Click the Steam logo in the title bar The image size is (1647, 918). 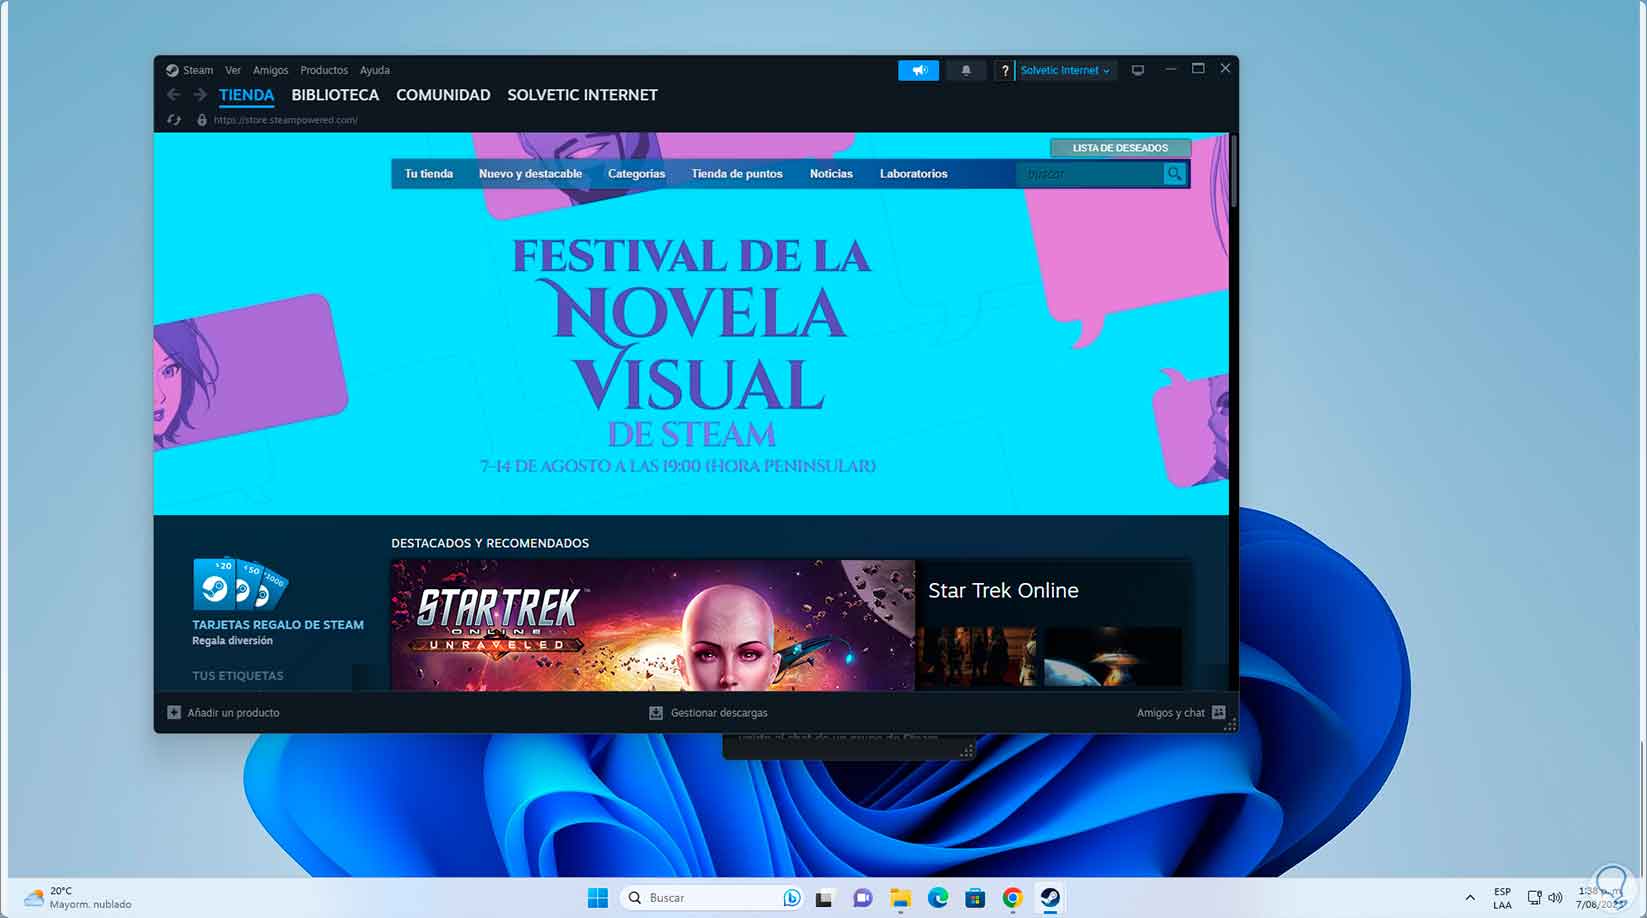coord(173,70)
